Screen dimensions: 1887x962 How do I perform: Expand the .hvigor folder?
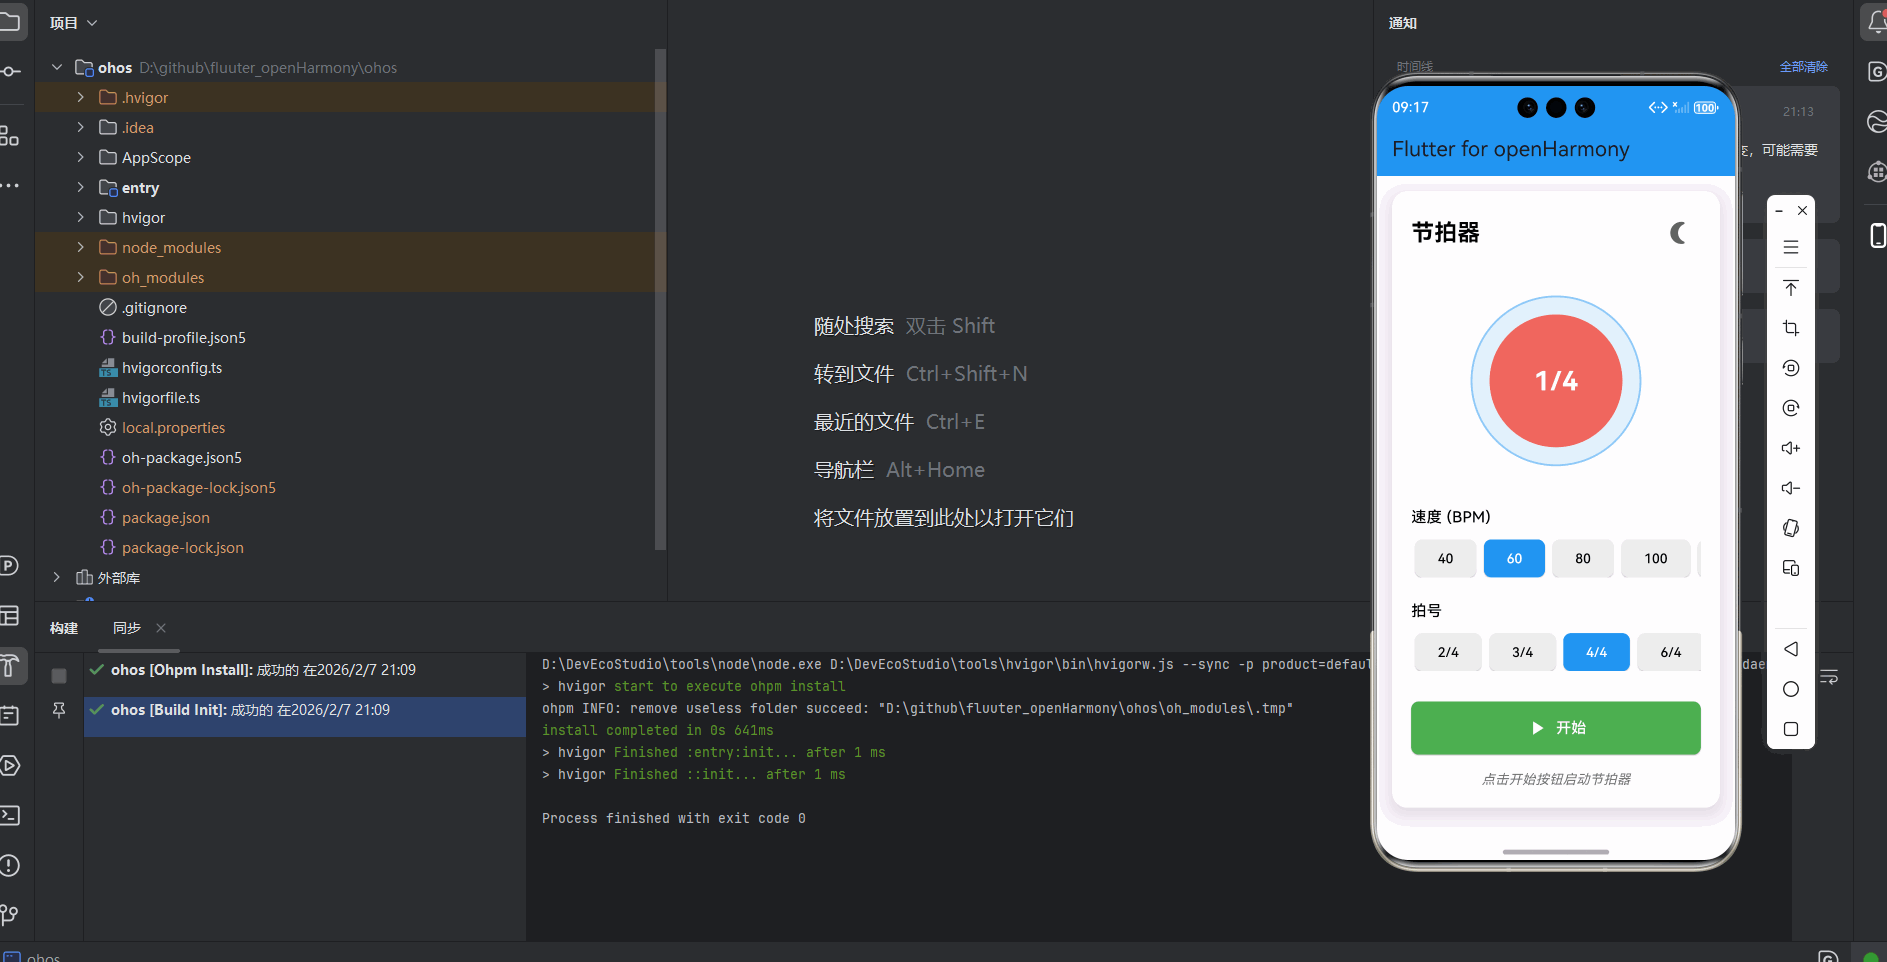(81, 97)
